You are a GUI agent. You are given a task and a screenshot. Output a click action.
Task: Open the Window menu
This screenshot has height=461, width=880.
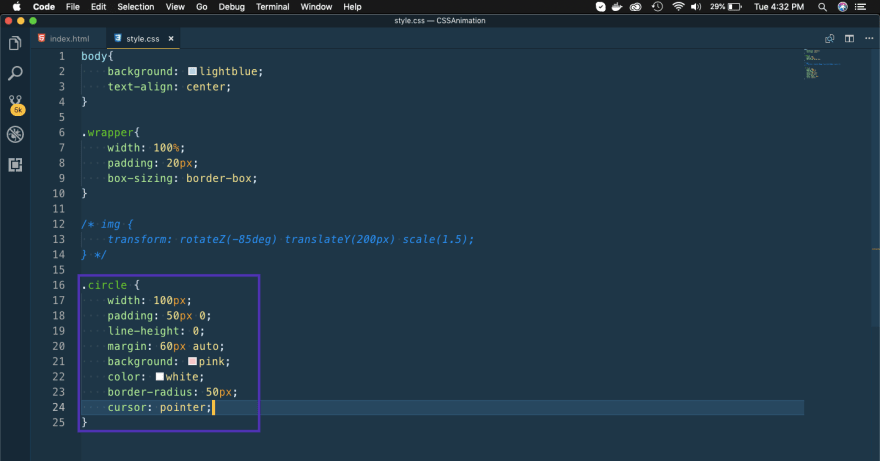pos(316,7)
